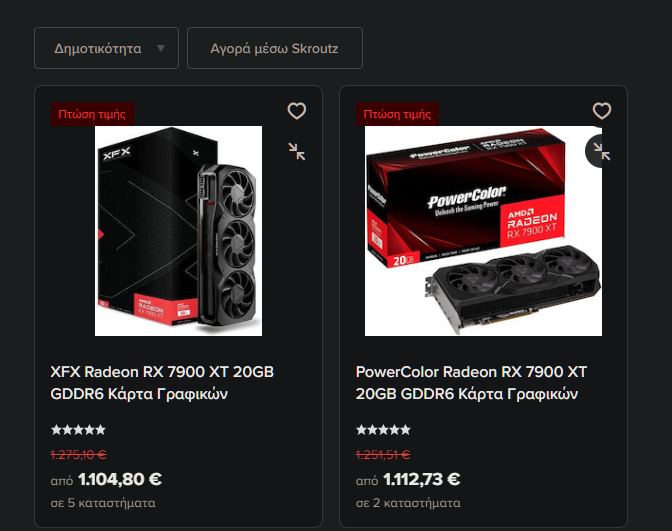Click the 1.104,80 € price
The width and height of the screenshot is (672, 531).
click(x=120, y=479)
